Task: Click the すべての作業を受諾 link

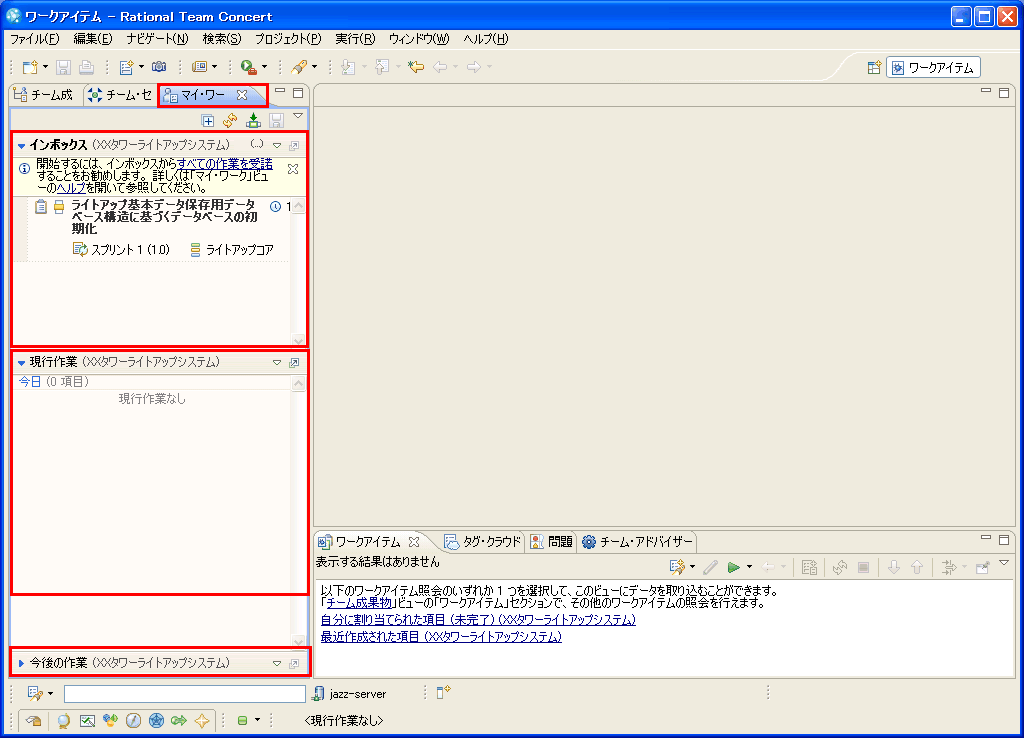Action: click(225, 164)
